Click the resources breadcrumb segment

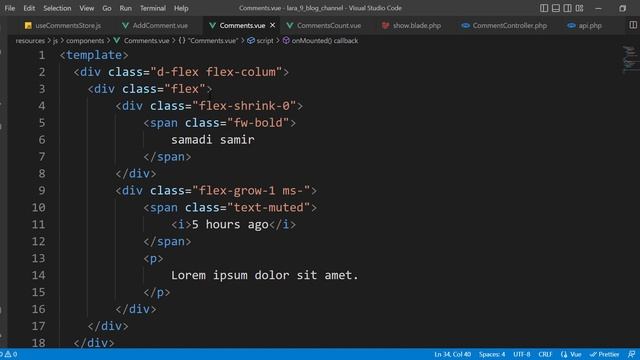click(30, 41)
